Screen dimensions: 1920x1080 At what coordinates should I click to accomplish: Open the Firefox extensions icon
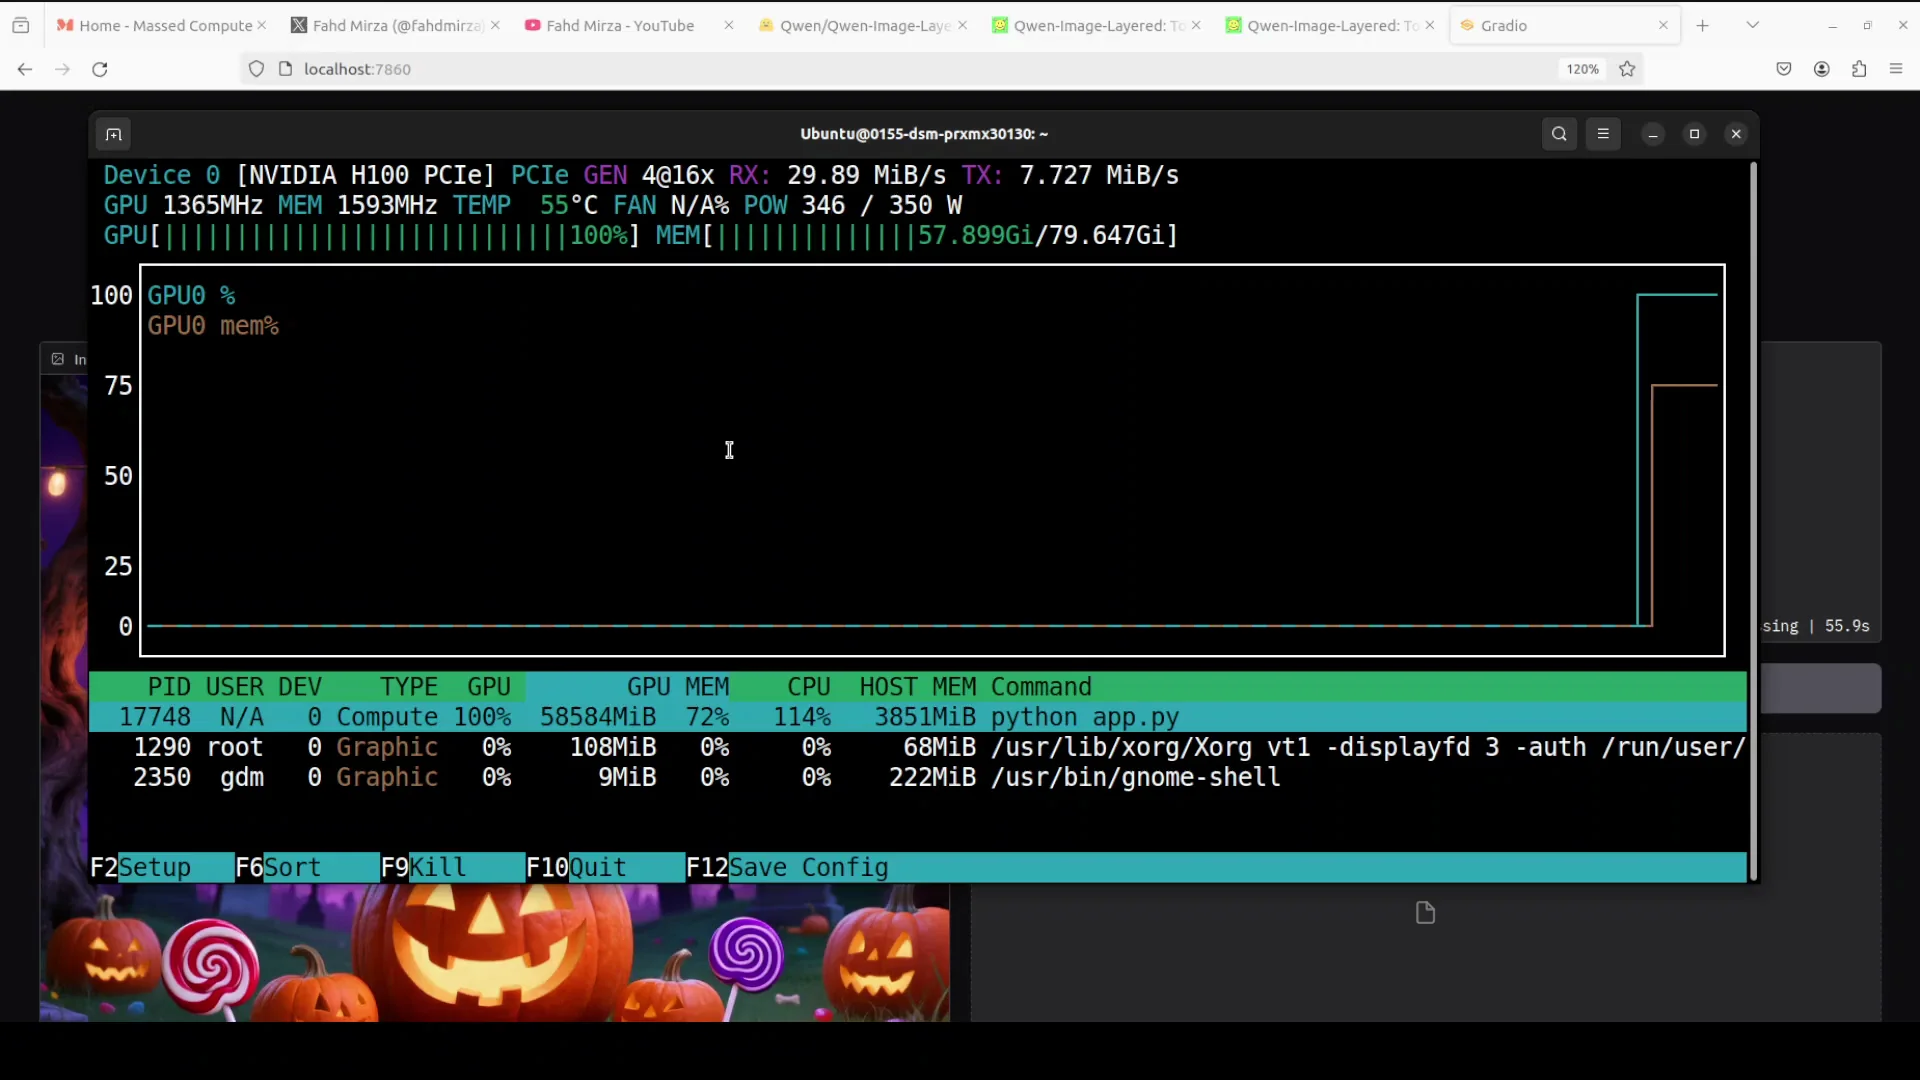[x=1859, y=69]
